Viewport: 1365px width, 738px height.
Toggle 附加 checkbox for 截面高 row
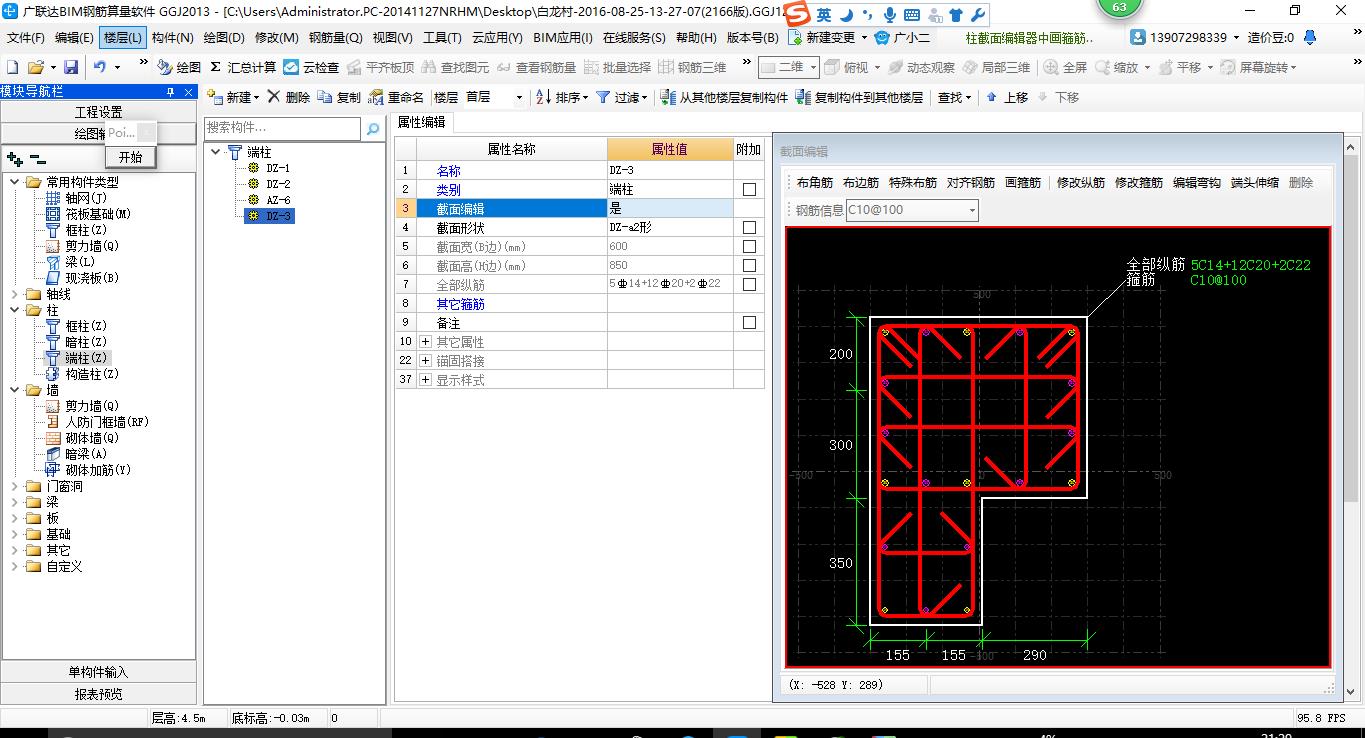(x=749, y=266)
